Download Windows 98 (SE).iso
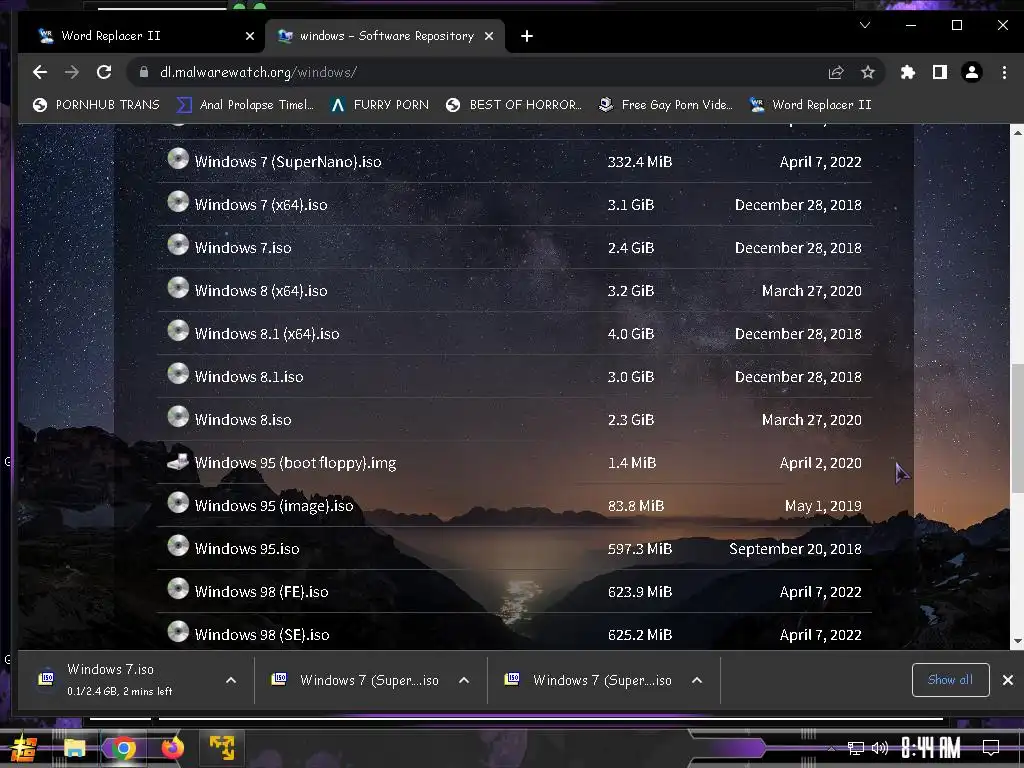 coord(262,635)
